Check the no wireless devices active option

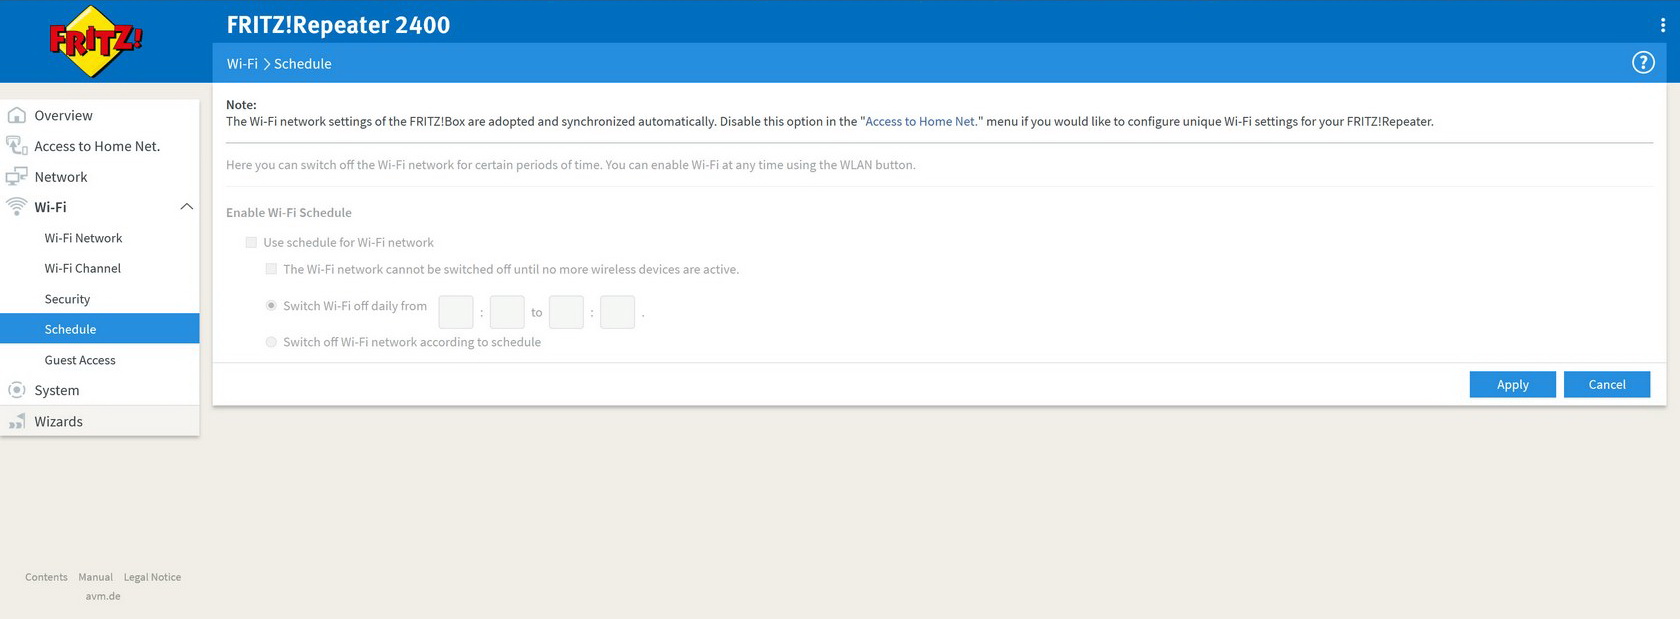[x=271, y=269]
